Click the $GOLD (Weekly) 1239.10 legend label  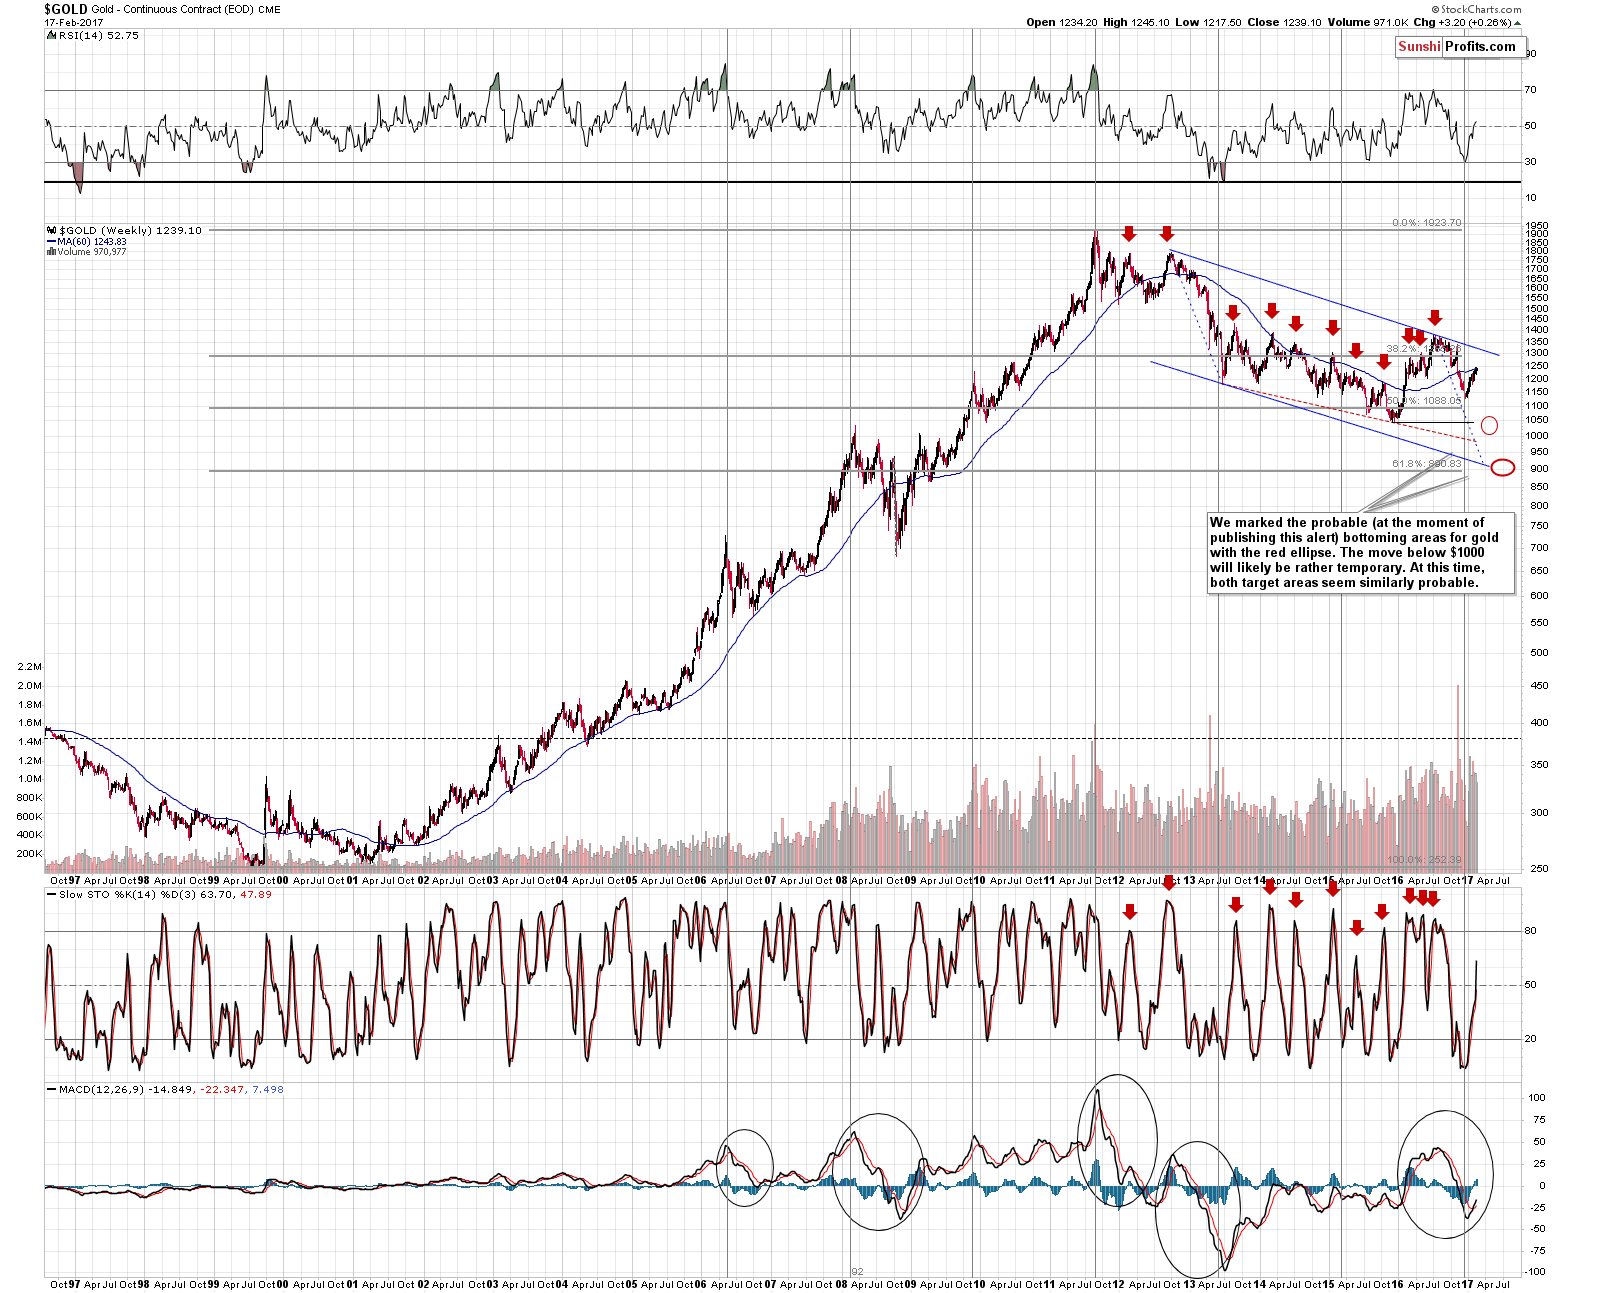(x=130, y=230)
